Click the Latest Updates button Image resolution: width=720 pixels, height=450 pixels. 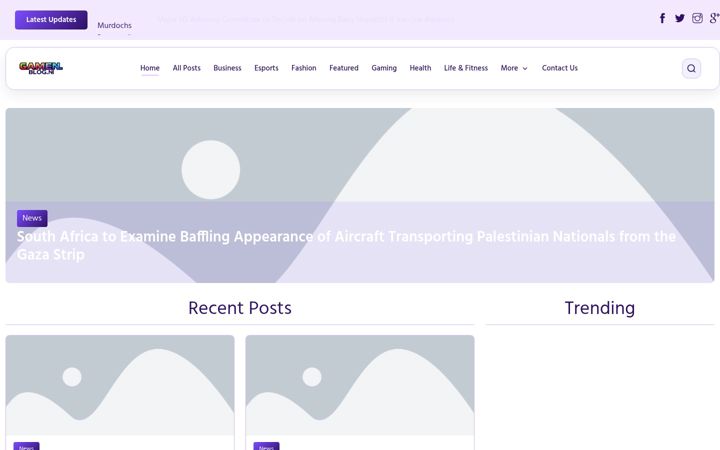click(x=51, y=20)
